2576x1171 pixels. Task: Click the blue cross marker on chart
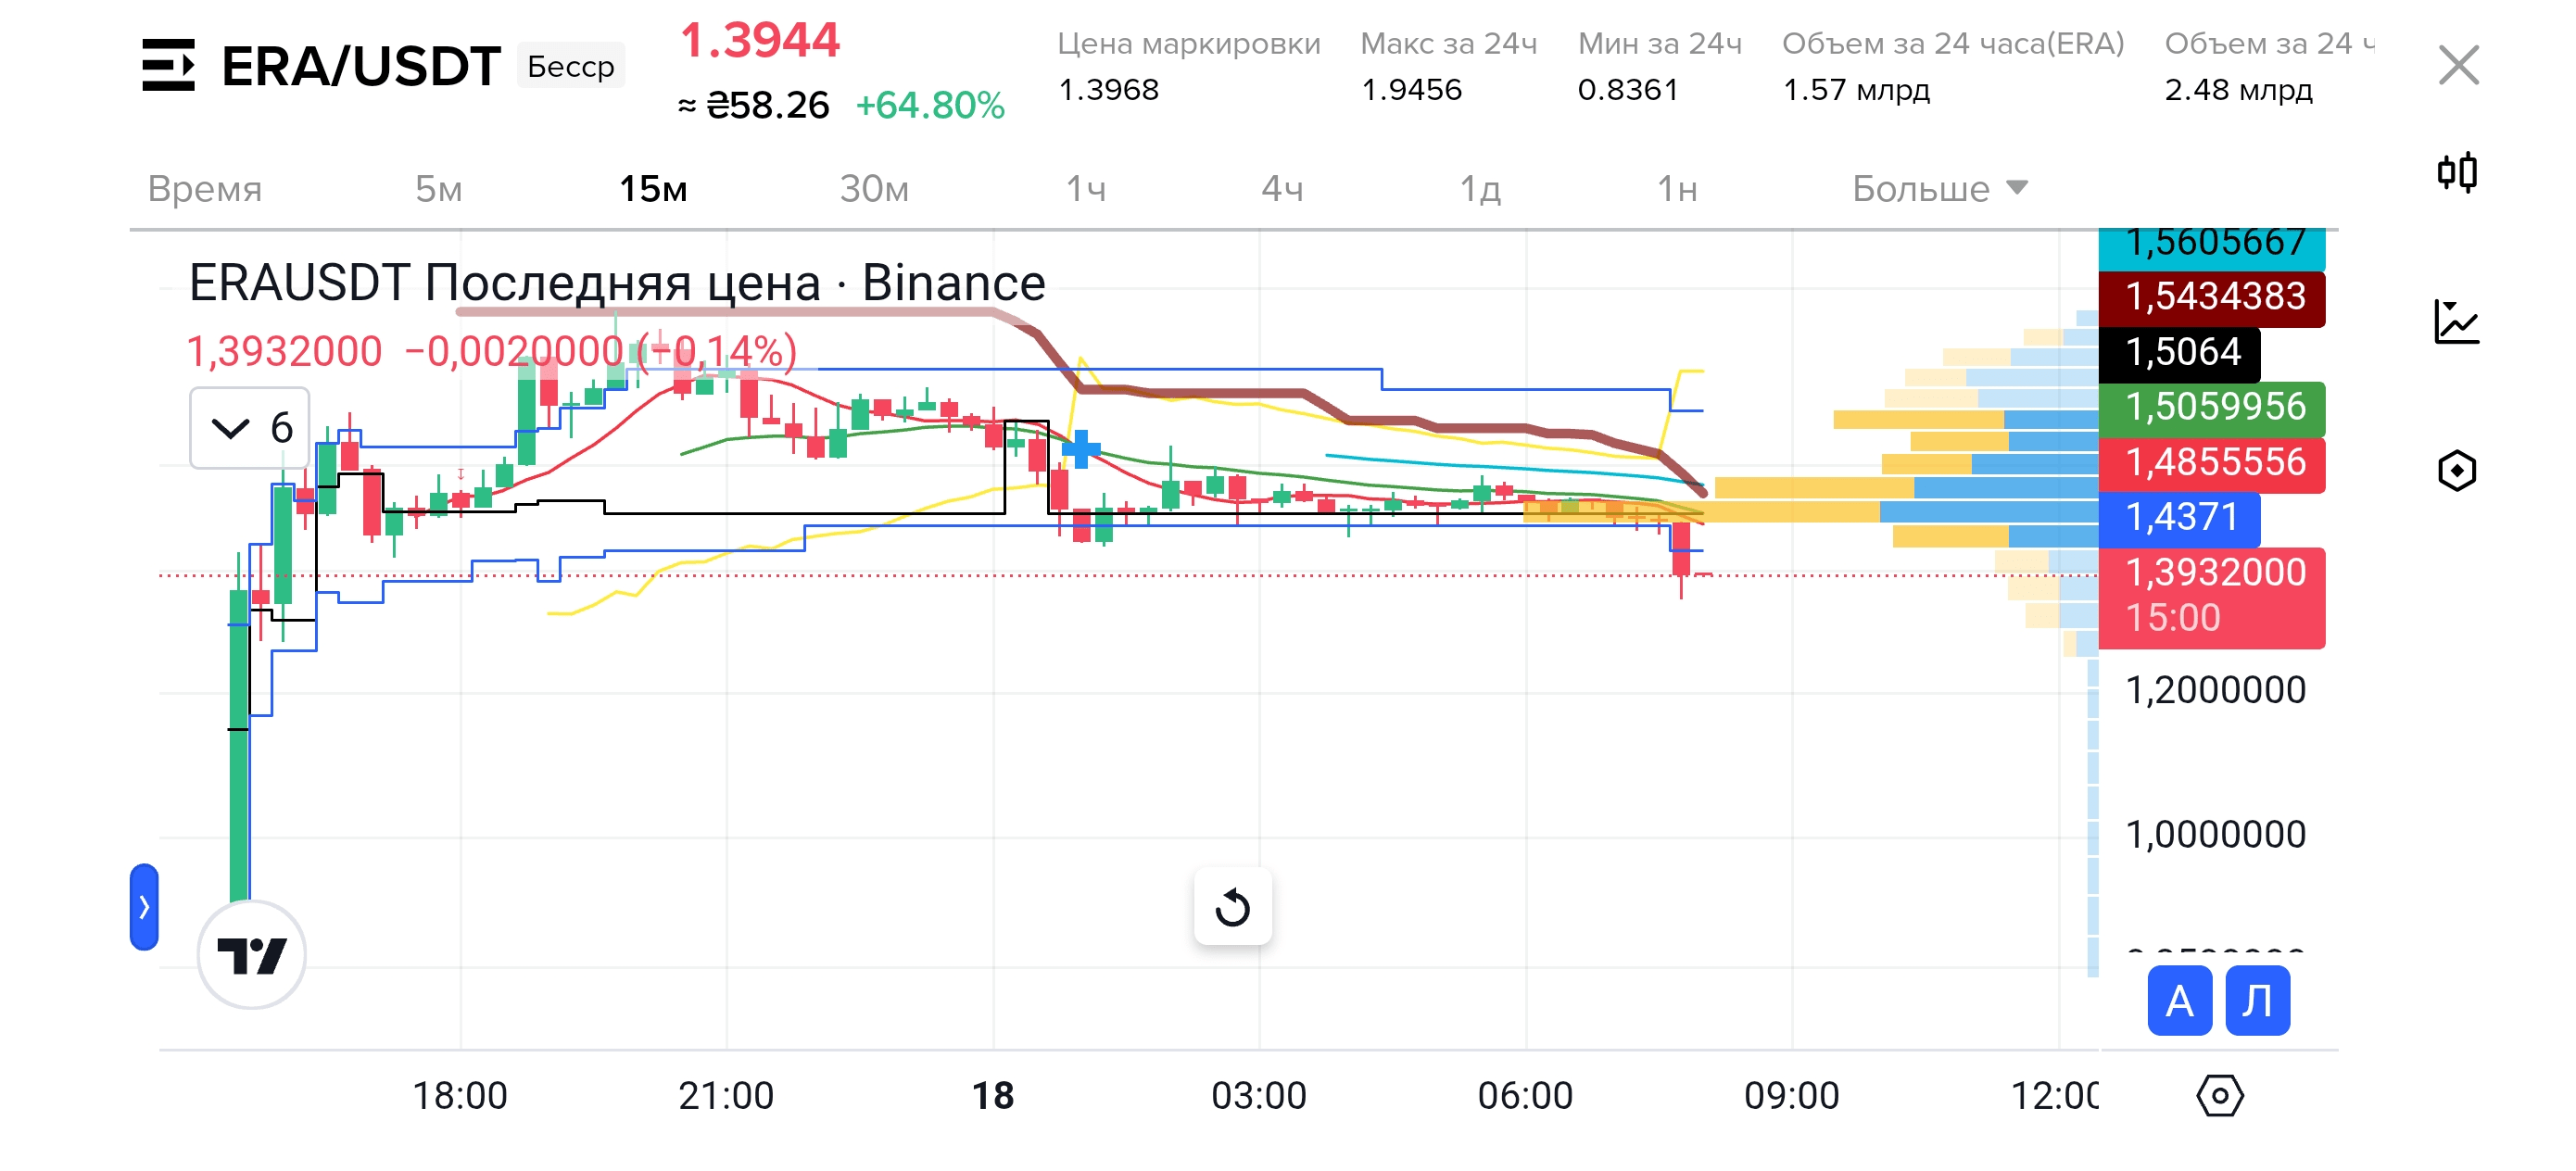click(x=1081, y=449)
